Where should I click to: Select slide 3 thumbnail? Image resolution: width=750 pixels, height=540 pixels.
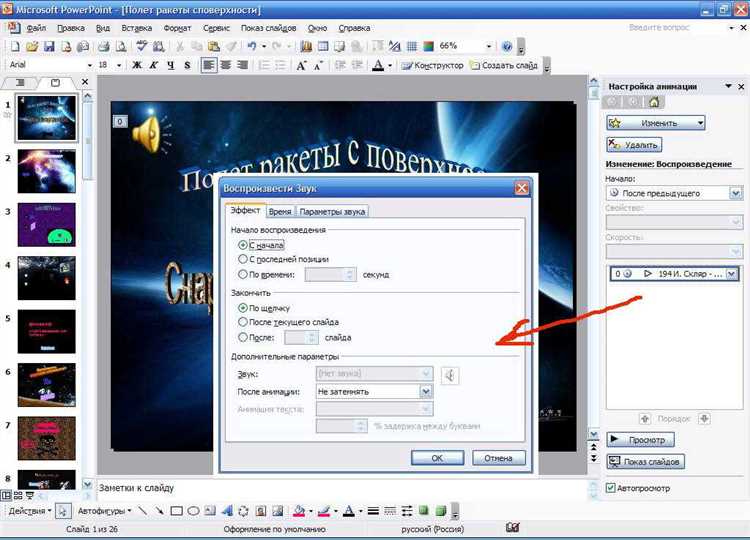46,224
